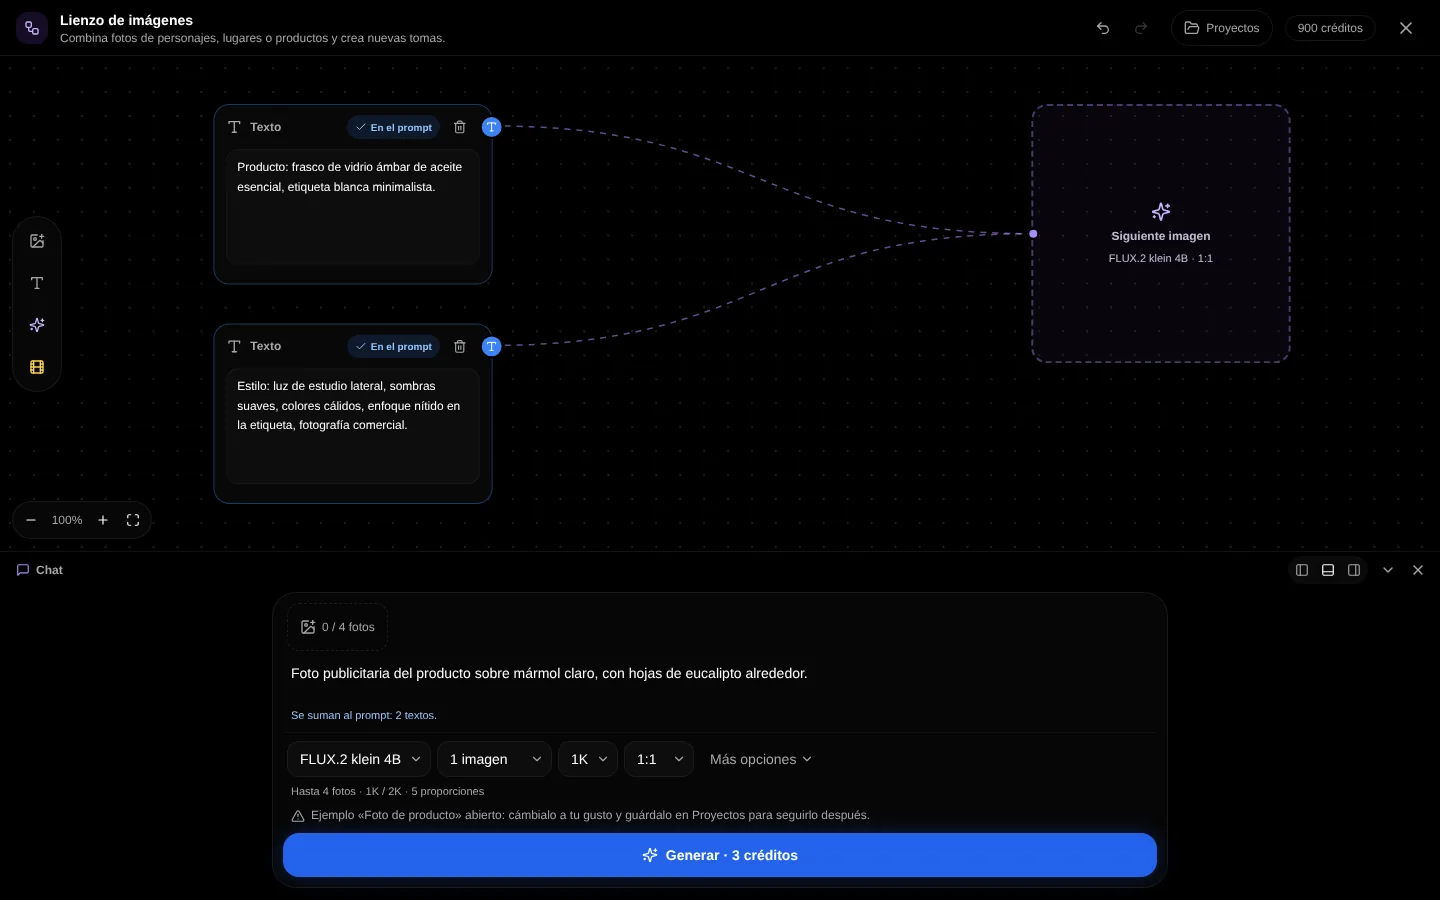This screenshot has height=900, width=1440.
Task: Open the 1:1 aspect ratio dropdown
Action: pyautogui.click(x=659, y=759)
